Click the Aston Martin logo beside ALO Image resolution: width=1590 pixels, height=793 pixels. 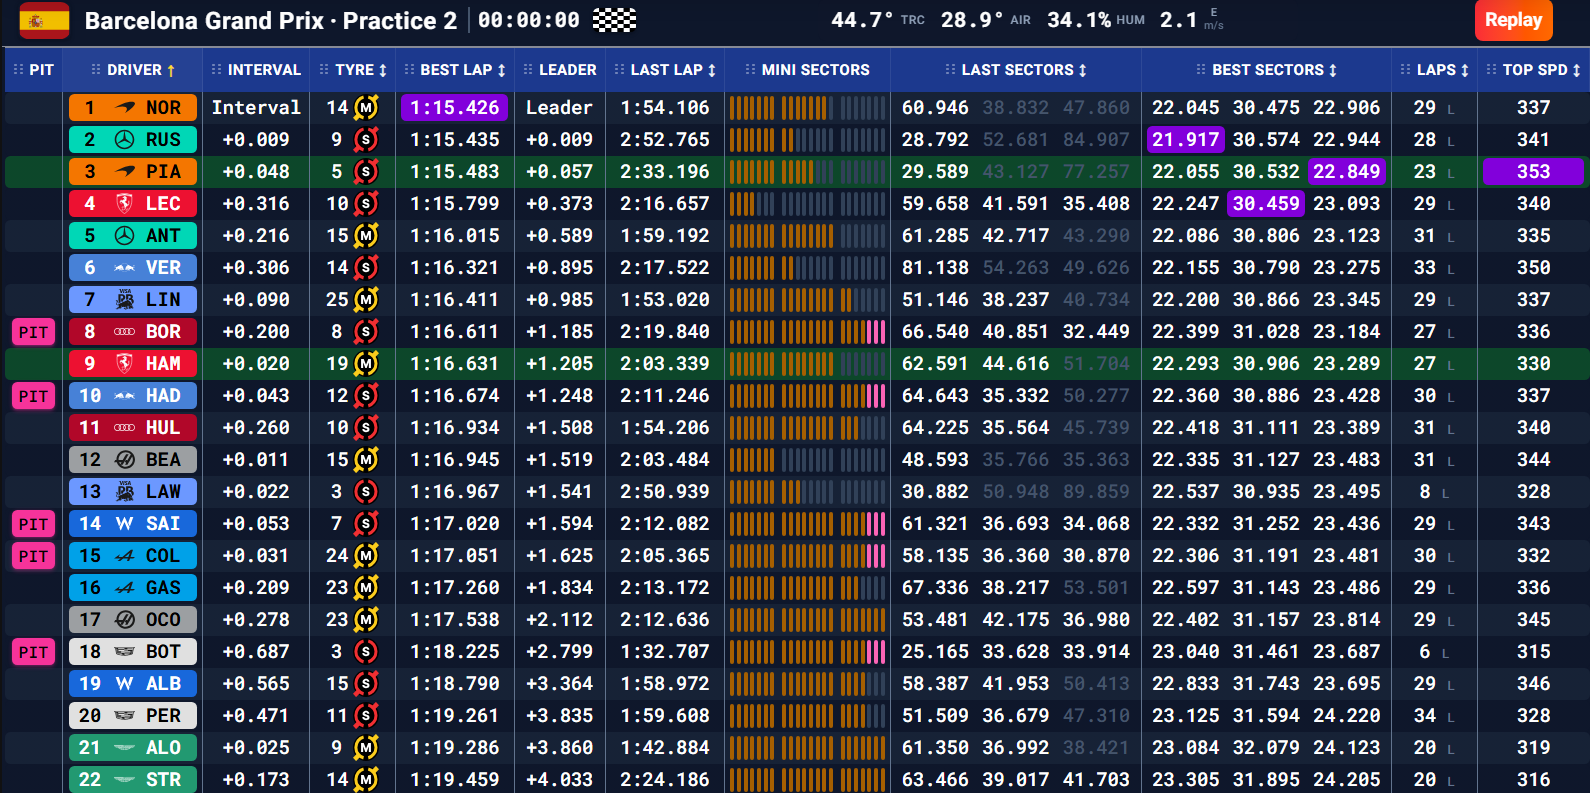click(125, 747)
